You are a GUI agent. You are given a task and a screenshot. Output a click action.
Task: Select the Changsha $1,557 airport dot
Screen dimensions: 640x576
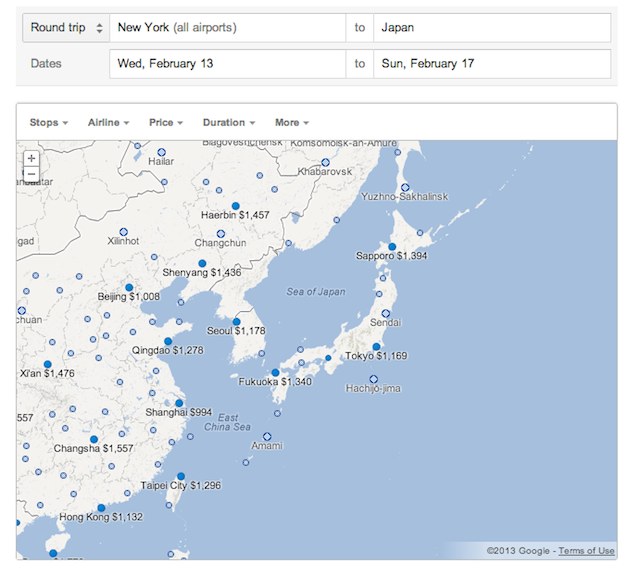click(x=94, y=439)
